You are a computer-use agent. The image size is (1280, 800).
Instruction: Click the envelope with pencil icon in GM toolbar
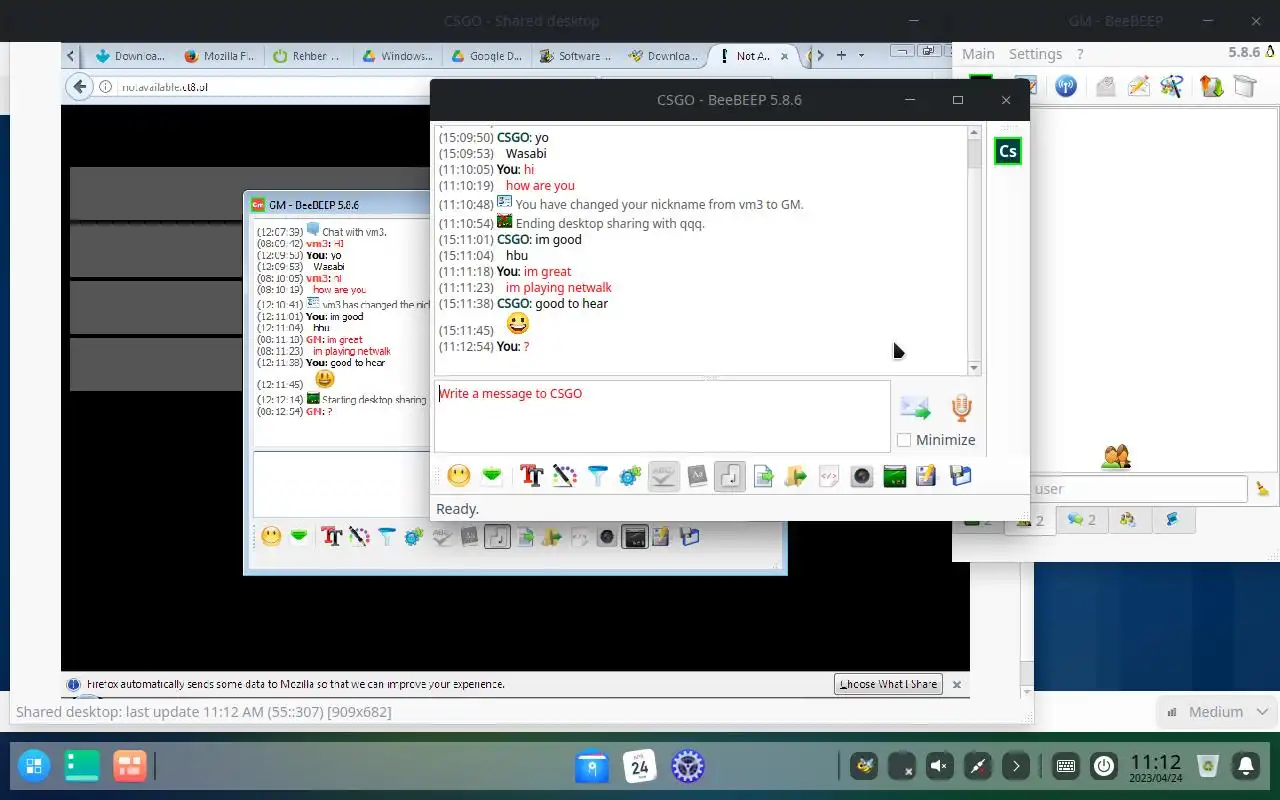pyautogui.click(x=1138, y=86)
